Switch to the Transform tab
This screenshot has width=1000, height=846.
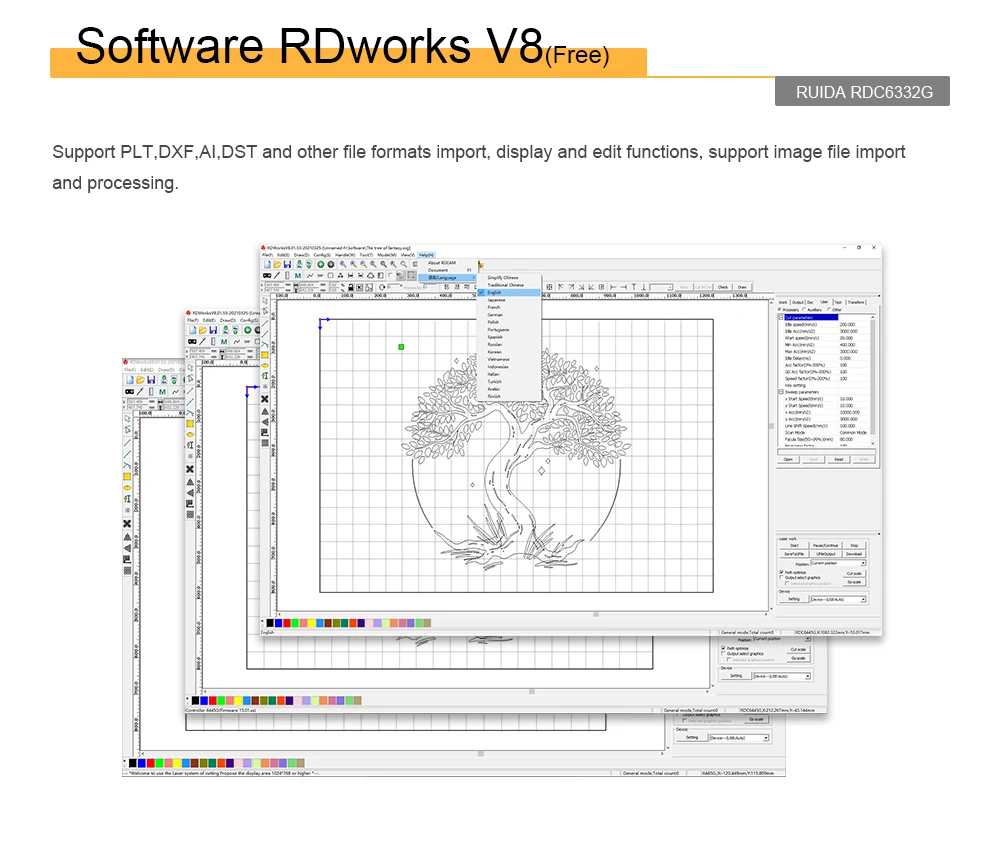point(857,302)
